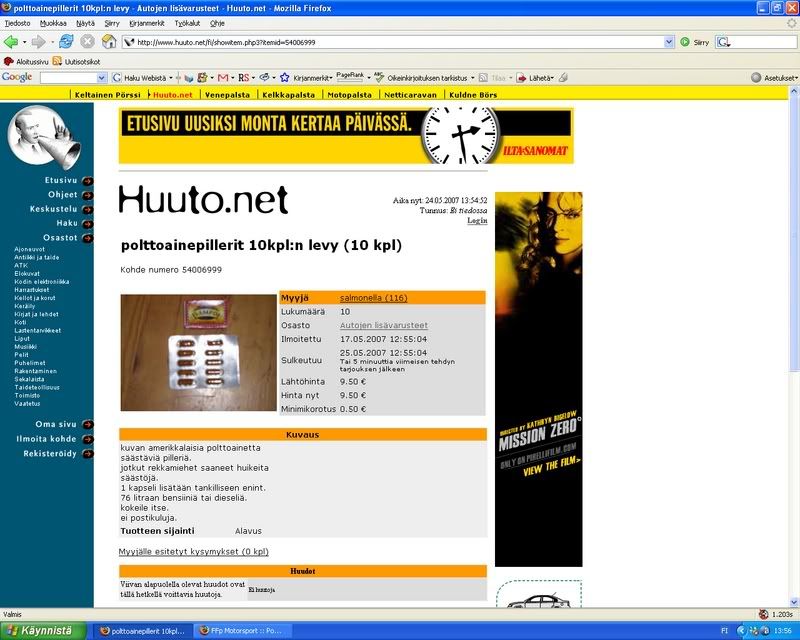This screenshot has width=800, height=640.
Task: Open the Home page icon
Action: click(109, 42)
